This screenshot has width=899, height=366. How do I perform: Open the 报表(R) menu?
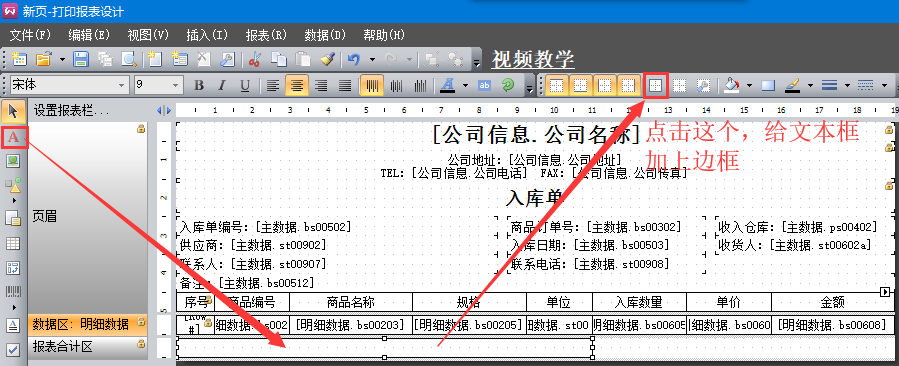[265, 34]
